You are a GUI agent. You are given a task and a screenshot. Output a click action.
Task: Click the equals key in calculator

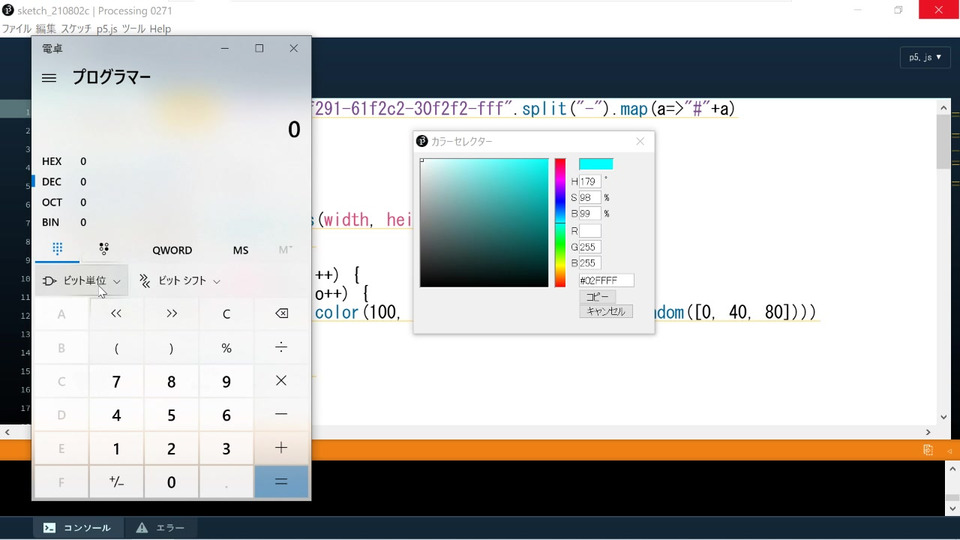(281, 482)
